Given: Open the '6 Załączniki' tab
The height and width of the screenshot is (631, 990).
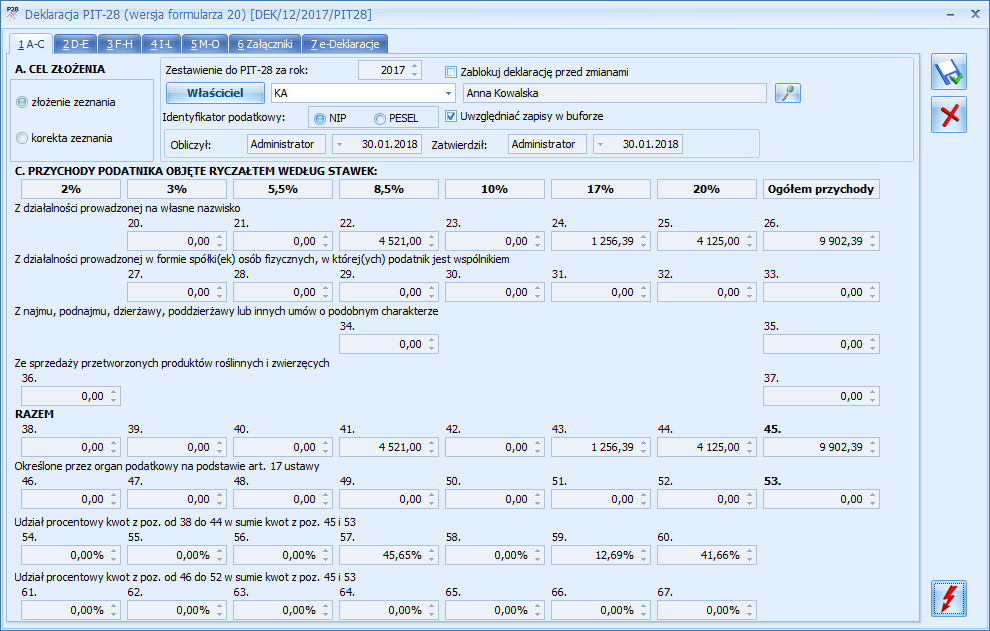Looking at the screenshot, I should click(265, 44).
